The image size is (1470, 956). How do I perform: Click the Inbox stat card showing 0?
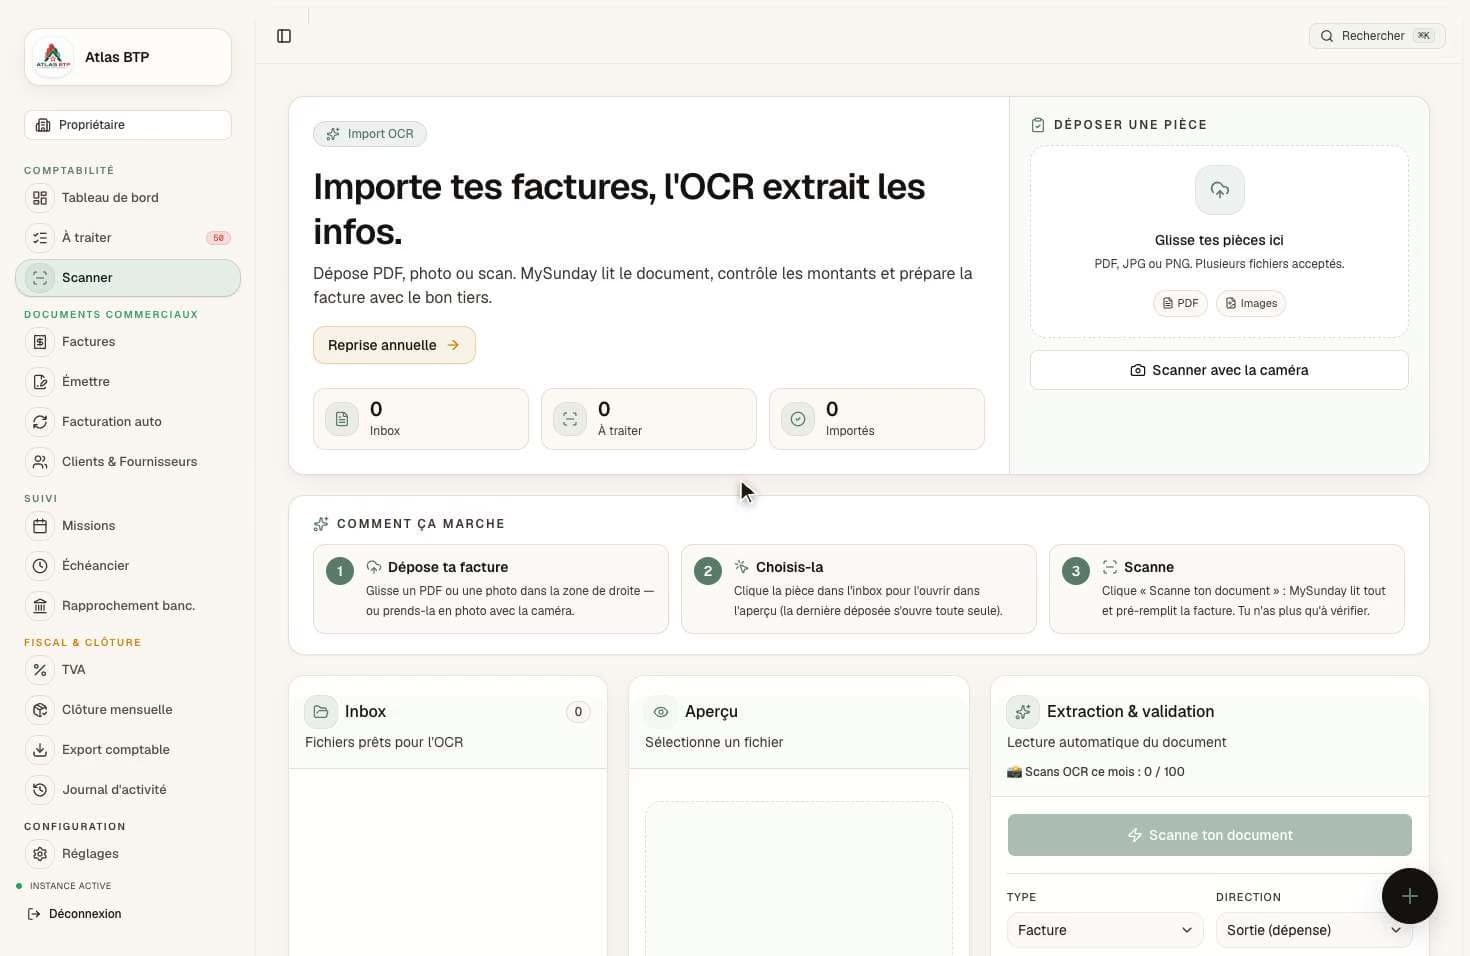tap(421, 419)
